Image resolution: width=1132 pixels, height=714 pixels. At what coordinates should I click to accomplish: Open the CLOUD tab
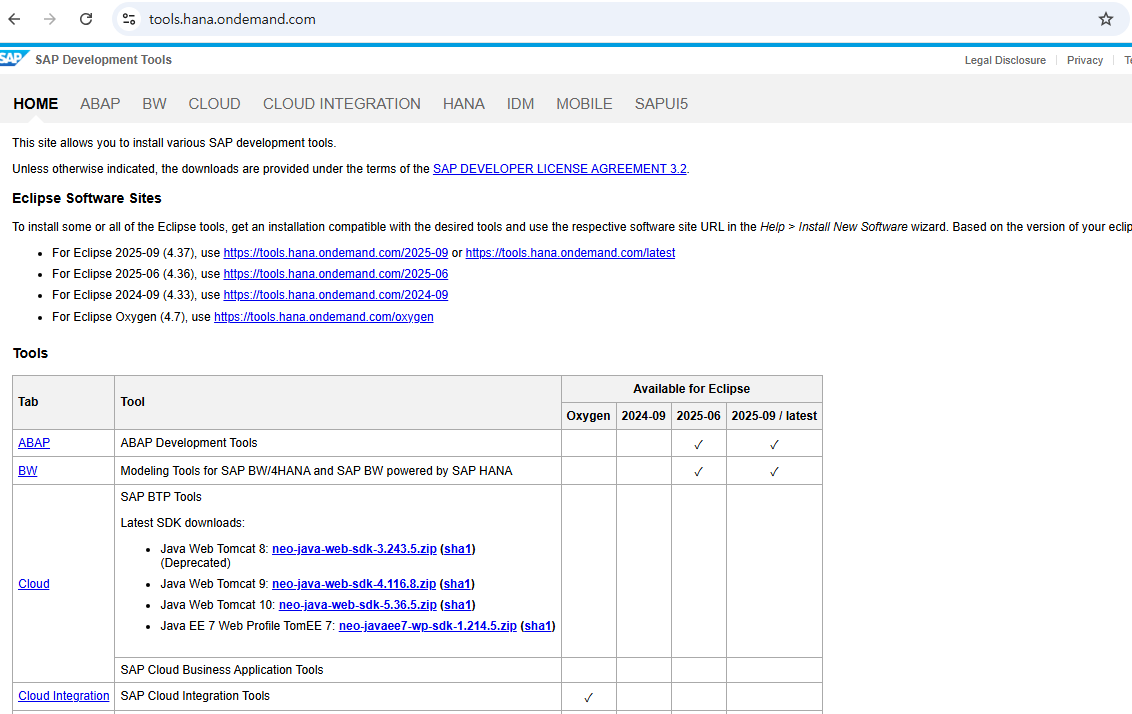click(214, 104)
